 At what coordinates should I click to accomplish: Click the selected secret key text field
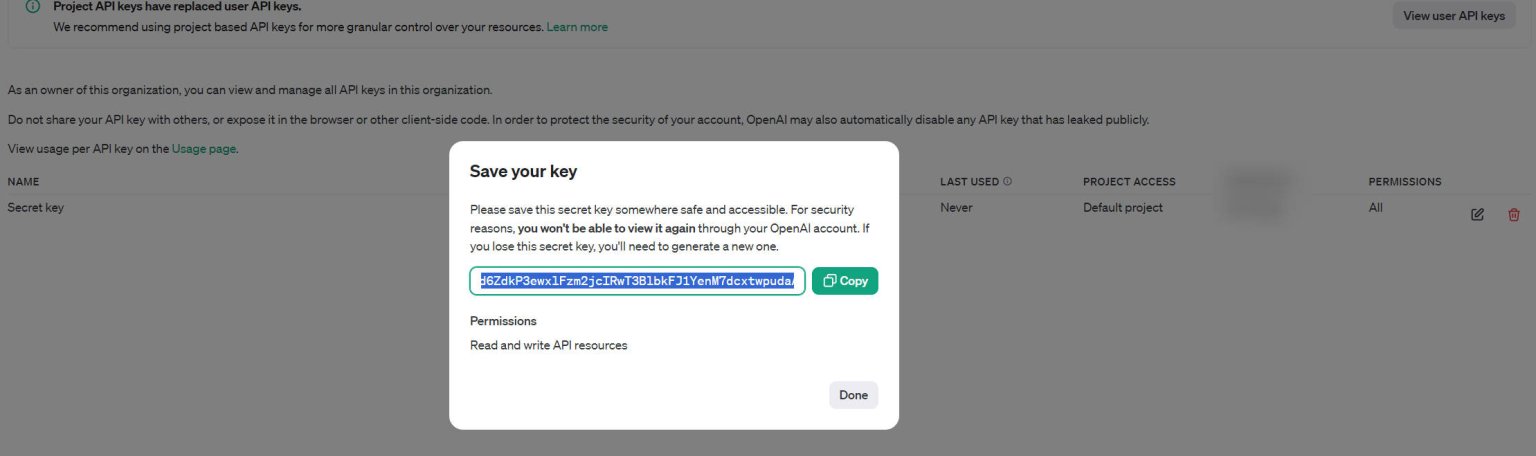pyautogui.click(x=637, y=281)
